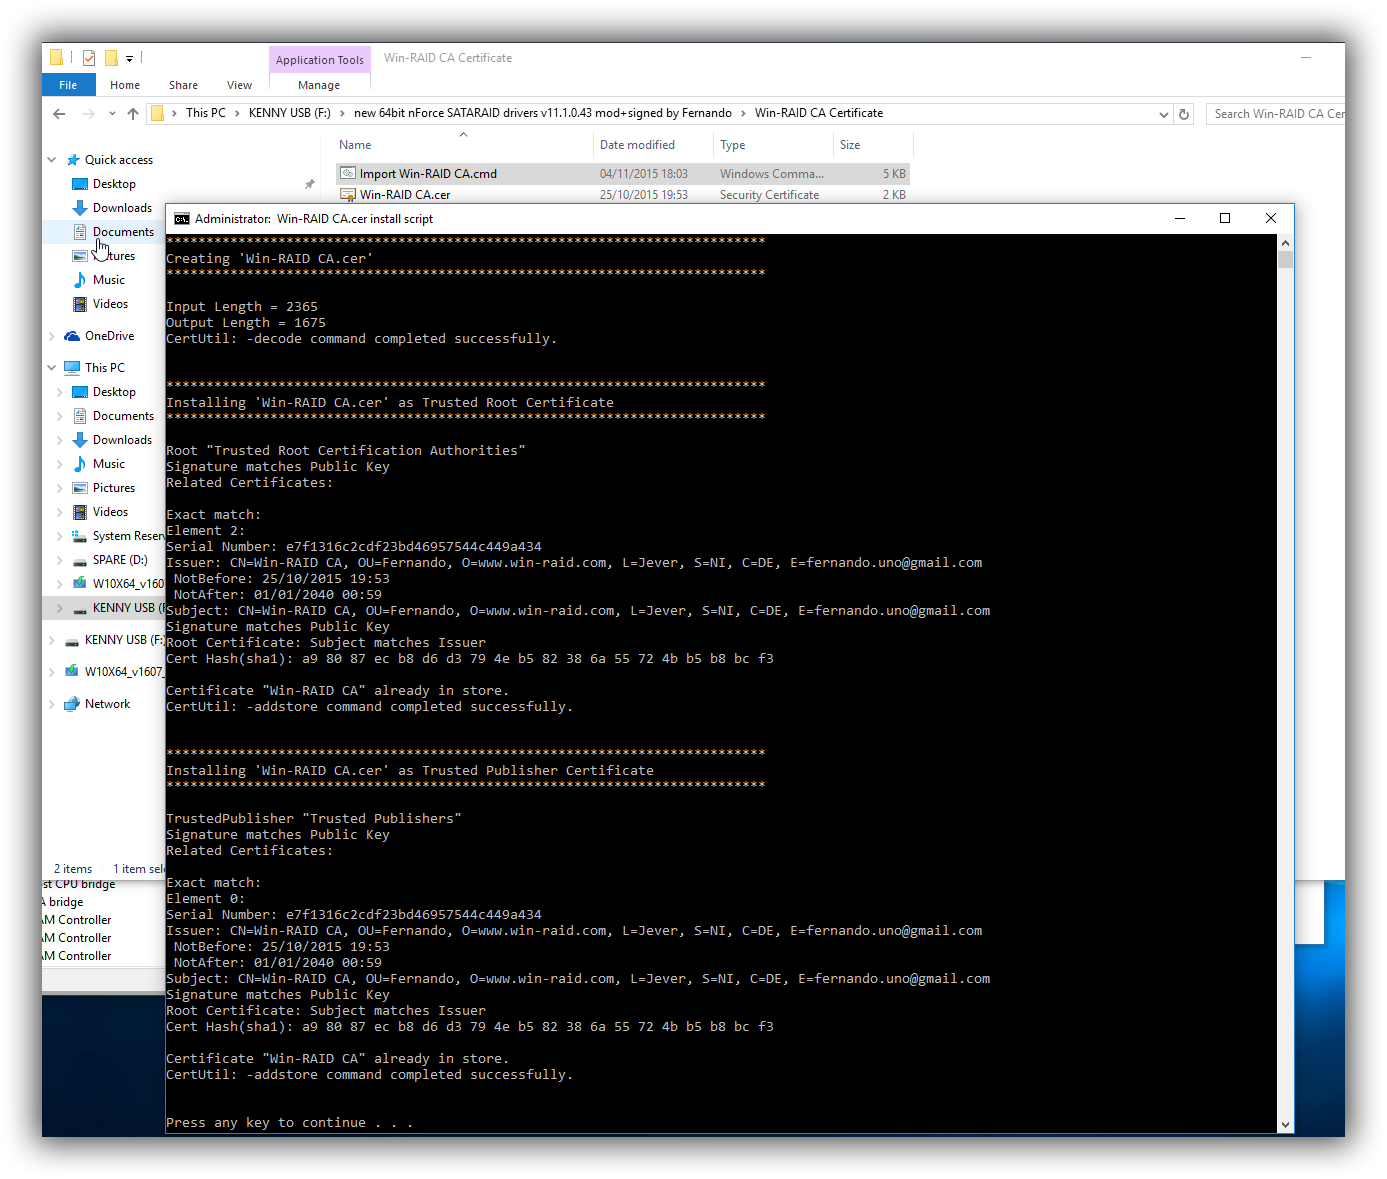The width and height of the screenshot is (1387, 1179).
Task: Click the folder icon in address bar
Action: tap(158, 114)
